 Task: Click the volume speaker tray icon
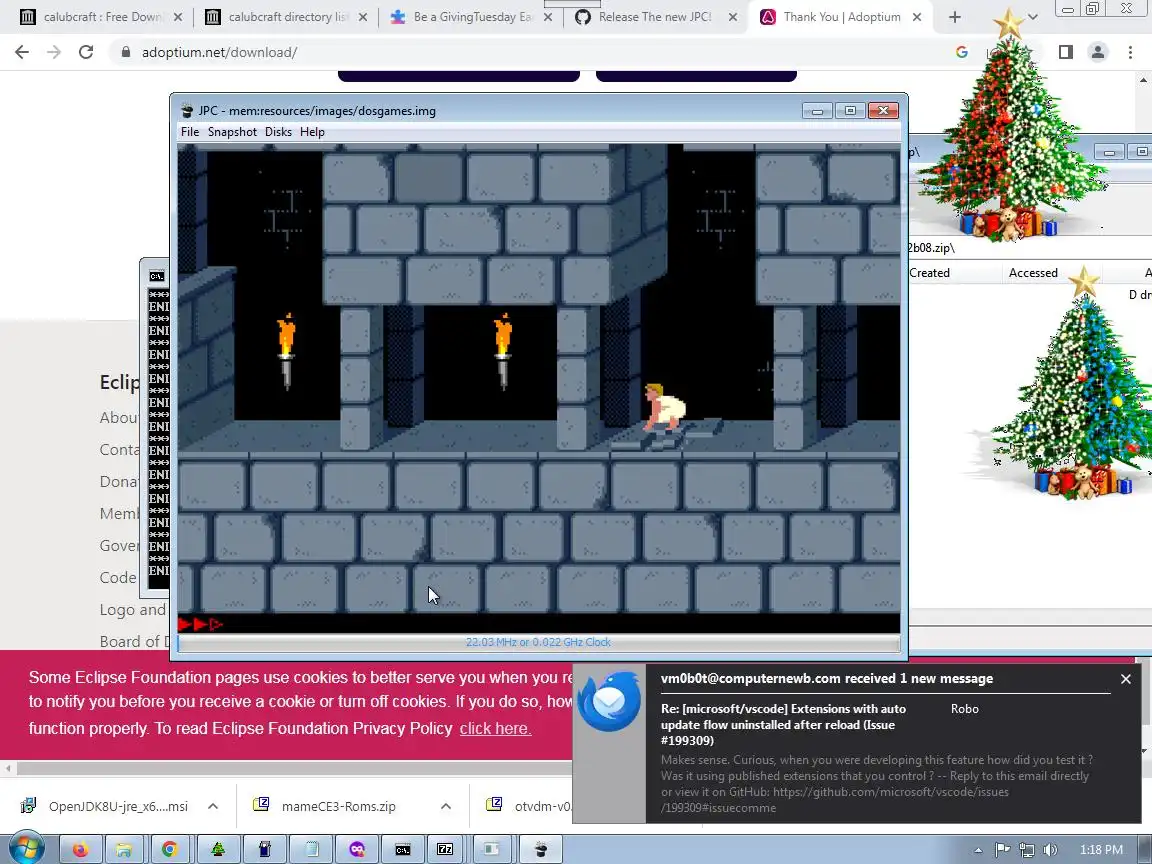[1051, 849]
